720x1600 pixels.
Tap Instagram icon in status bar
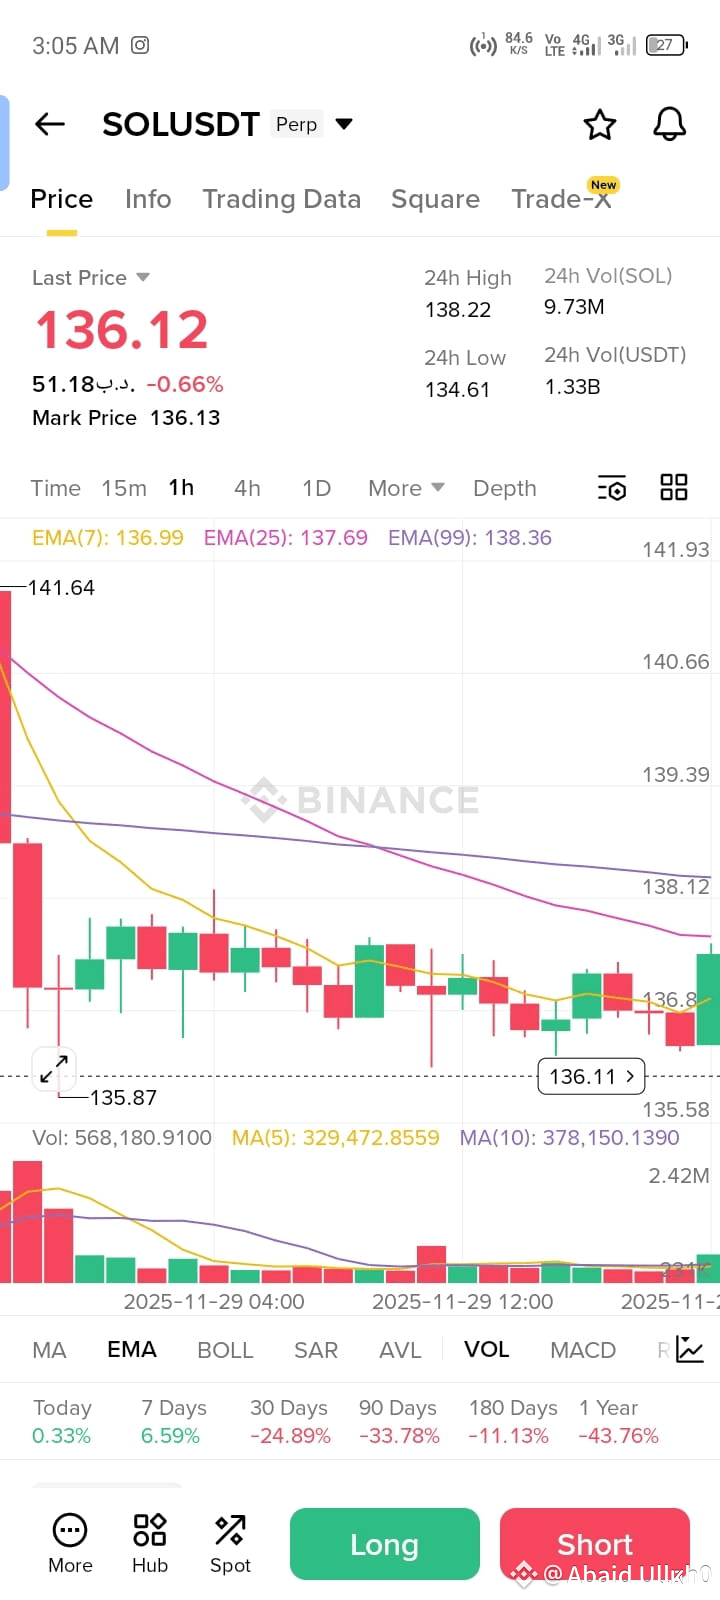coord(140,45)
